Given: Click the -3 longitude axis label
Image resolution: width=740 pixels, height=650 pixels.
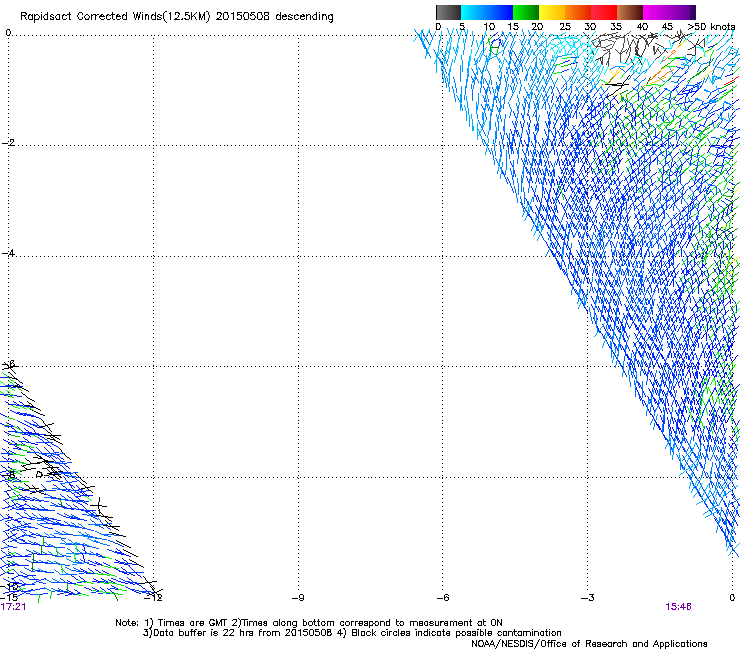Looking at the screenshot, I should [588, 598].
